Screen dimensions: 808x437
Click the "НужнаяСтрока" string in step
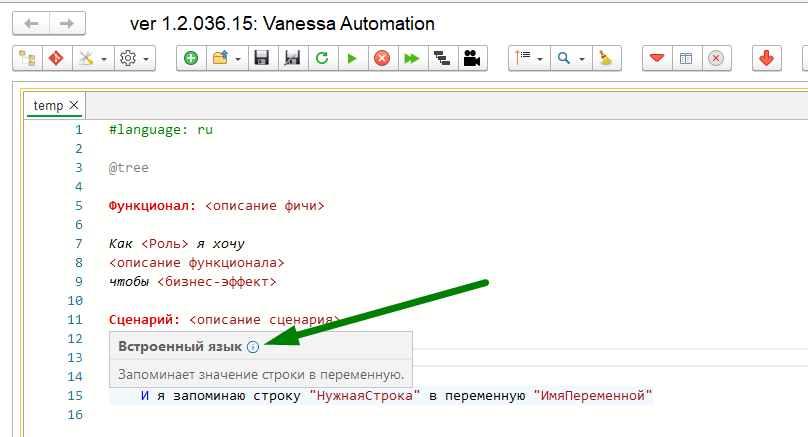click(365, 396)
